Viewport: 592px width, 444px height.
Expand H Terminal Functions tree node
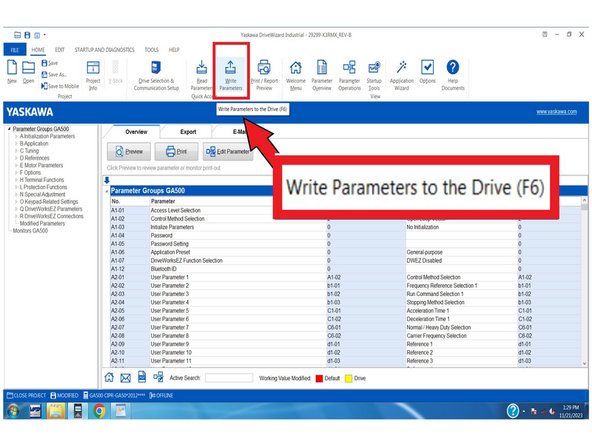coord(16,180)
